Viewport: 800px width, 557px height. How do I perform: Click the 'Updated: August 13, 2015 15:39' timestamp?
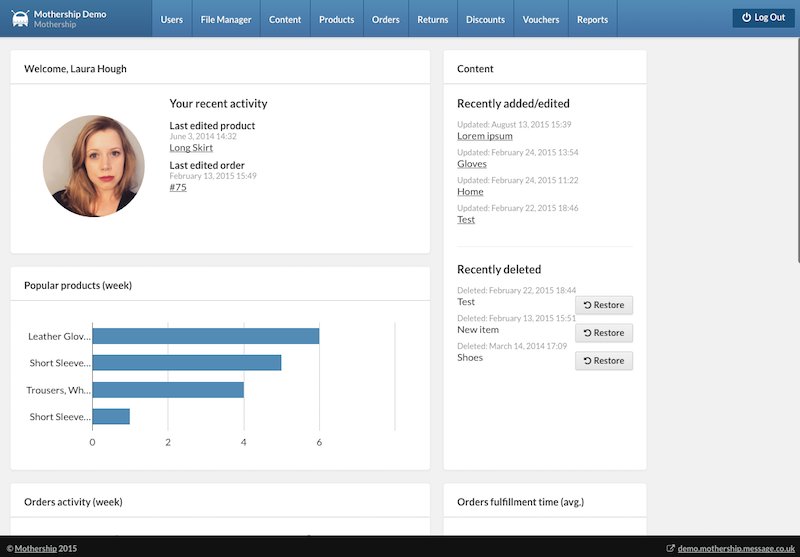[514, 124]
